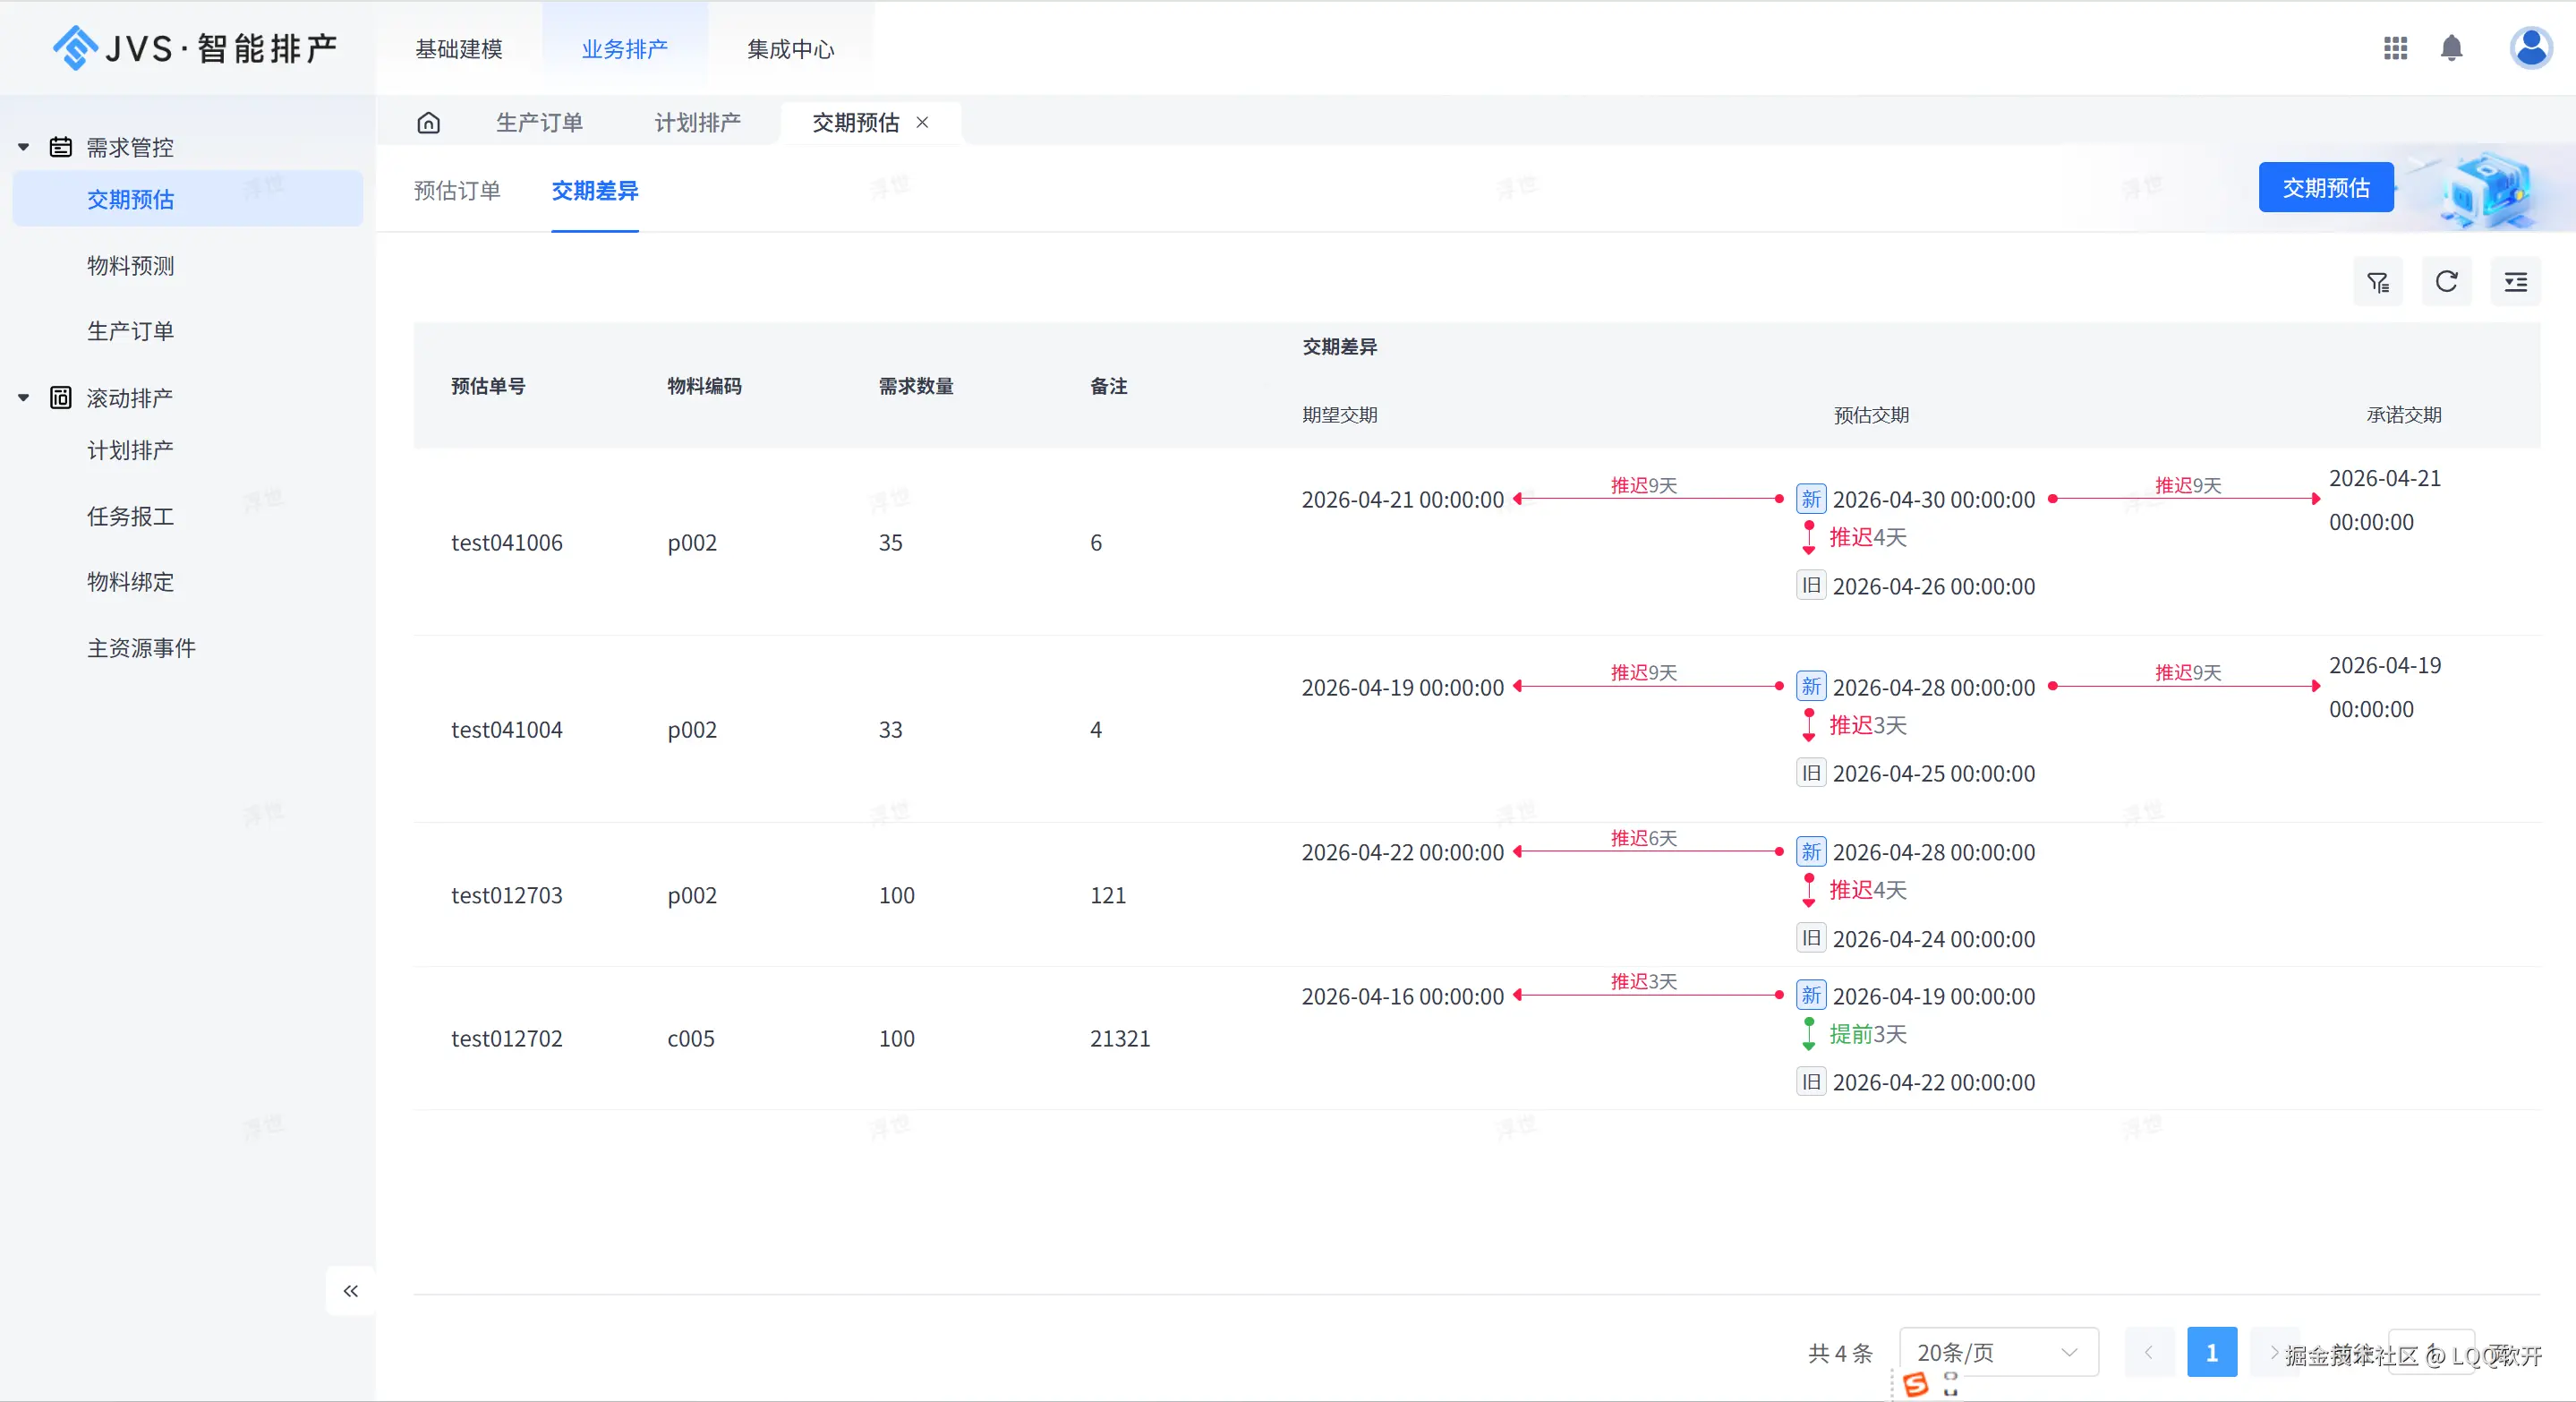
Task: Open column settings icon
Action: [2515, 283]
